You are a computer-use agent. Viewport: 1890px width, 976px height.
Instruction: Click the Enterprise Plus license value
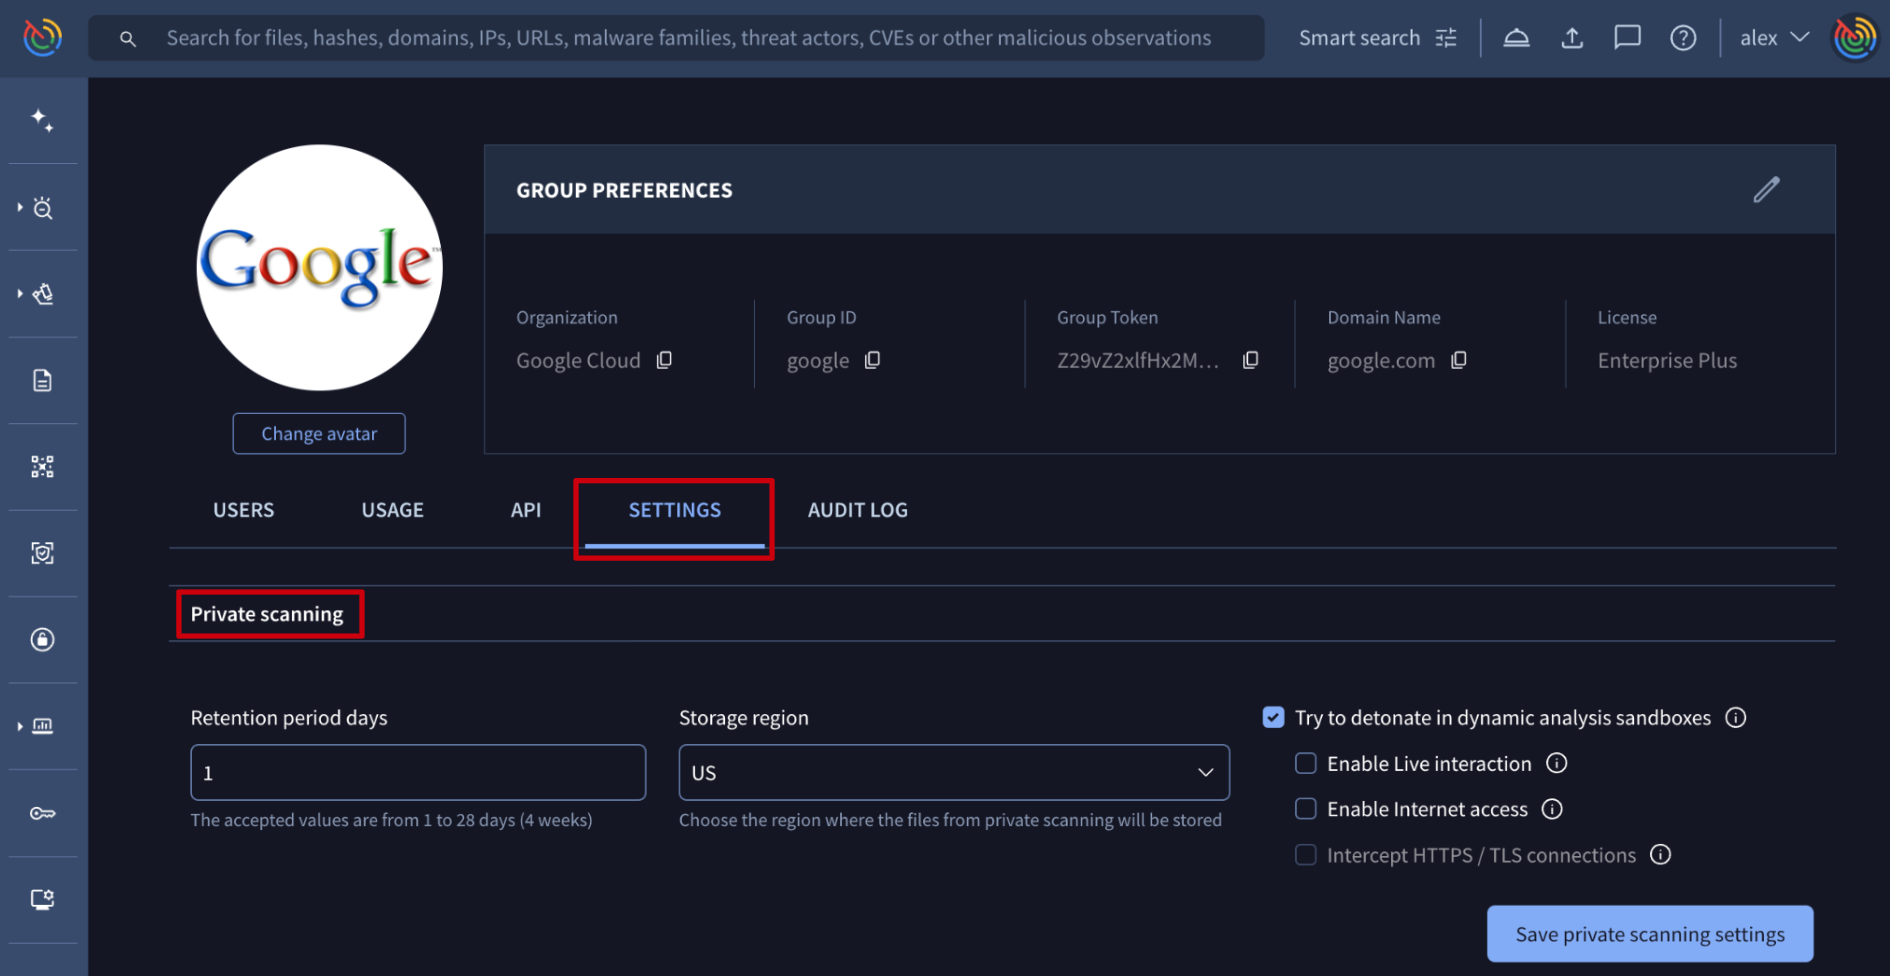click(x=1667, y=360)
